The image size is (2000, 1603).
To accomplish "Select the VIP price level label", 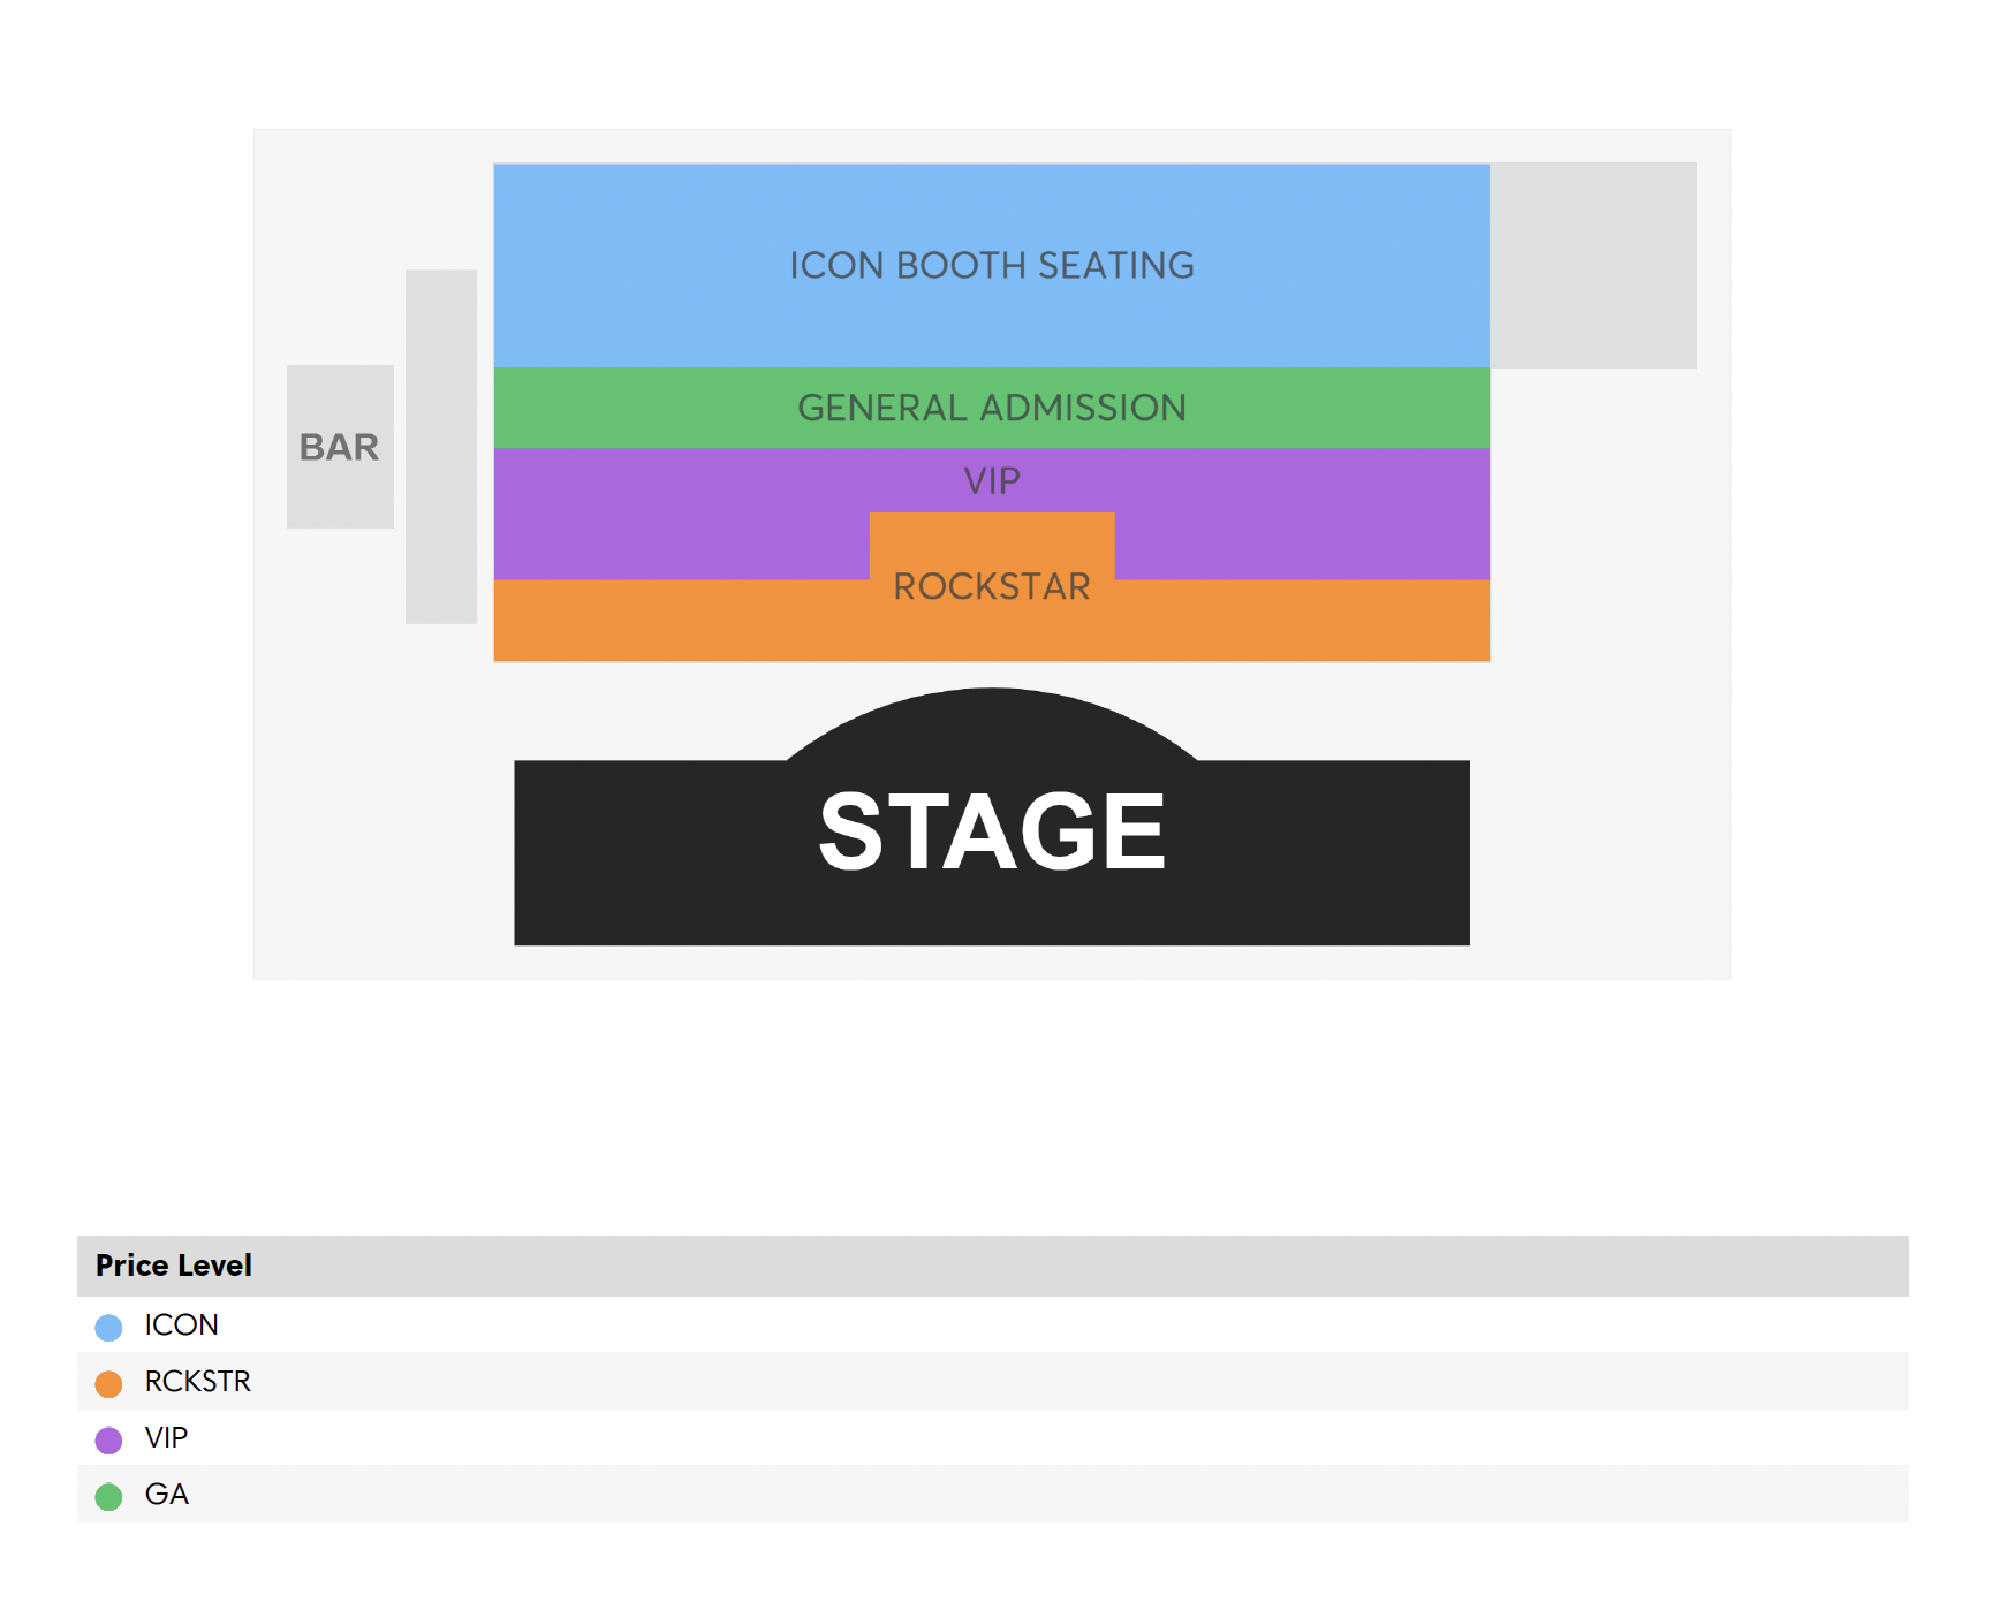I will tap(166, 1438).
